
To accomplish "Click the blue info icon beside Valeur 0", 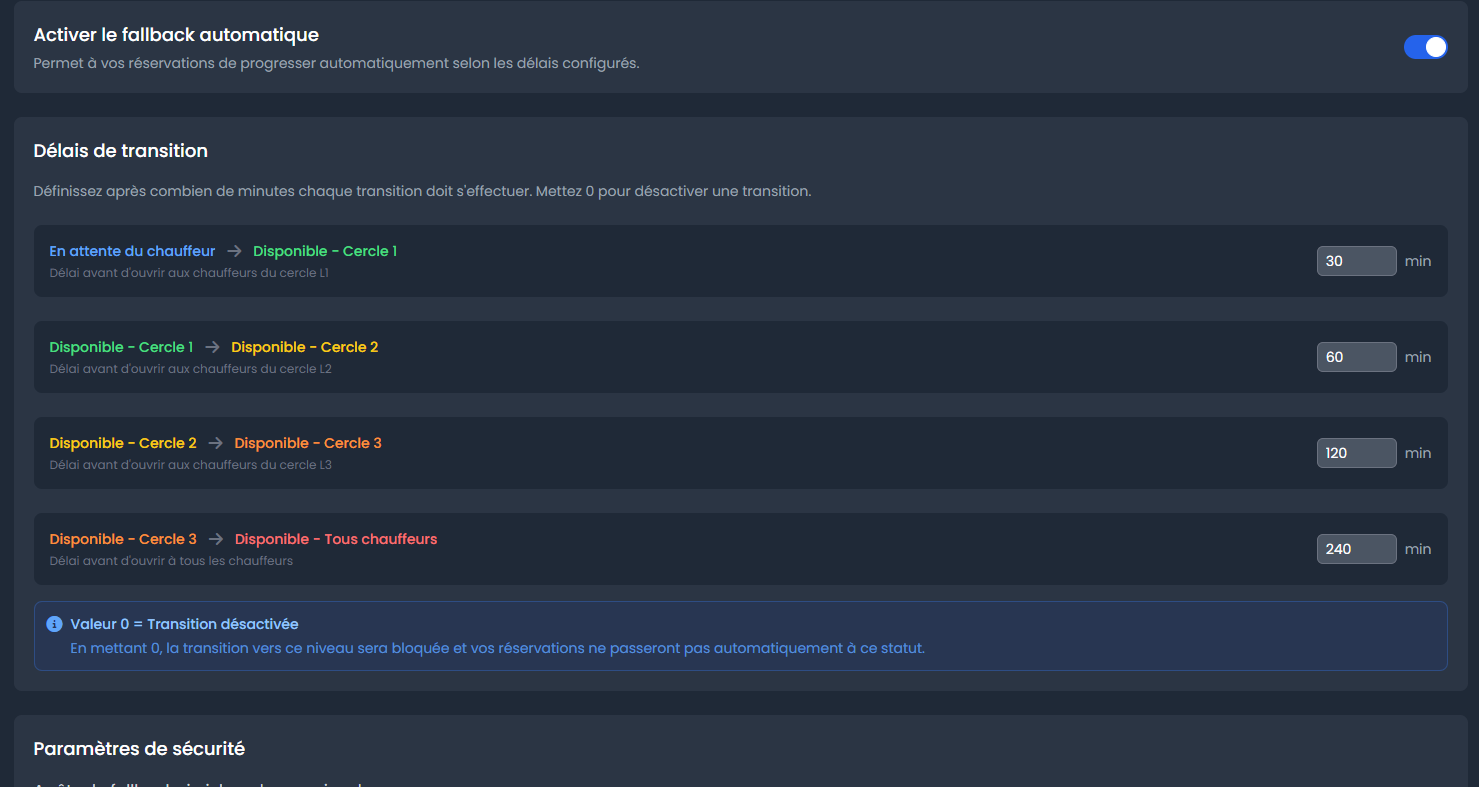I will click(55, 624).
